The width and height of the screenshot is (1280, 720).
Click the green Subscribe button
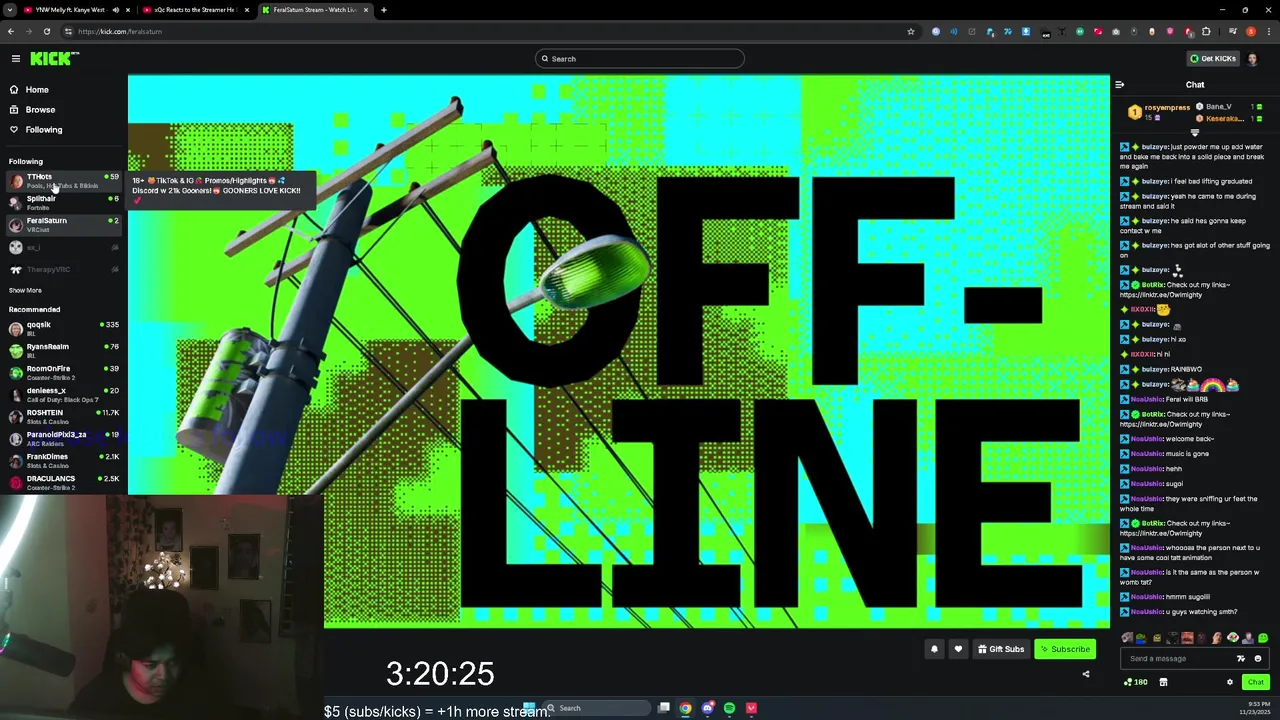1065,649
